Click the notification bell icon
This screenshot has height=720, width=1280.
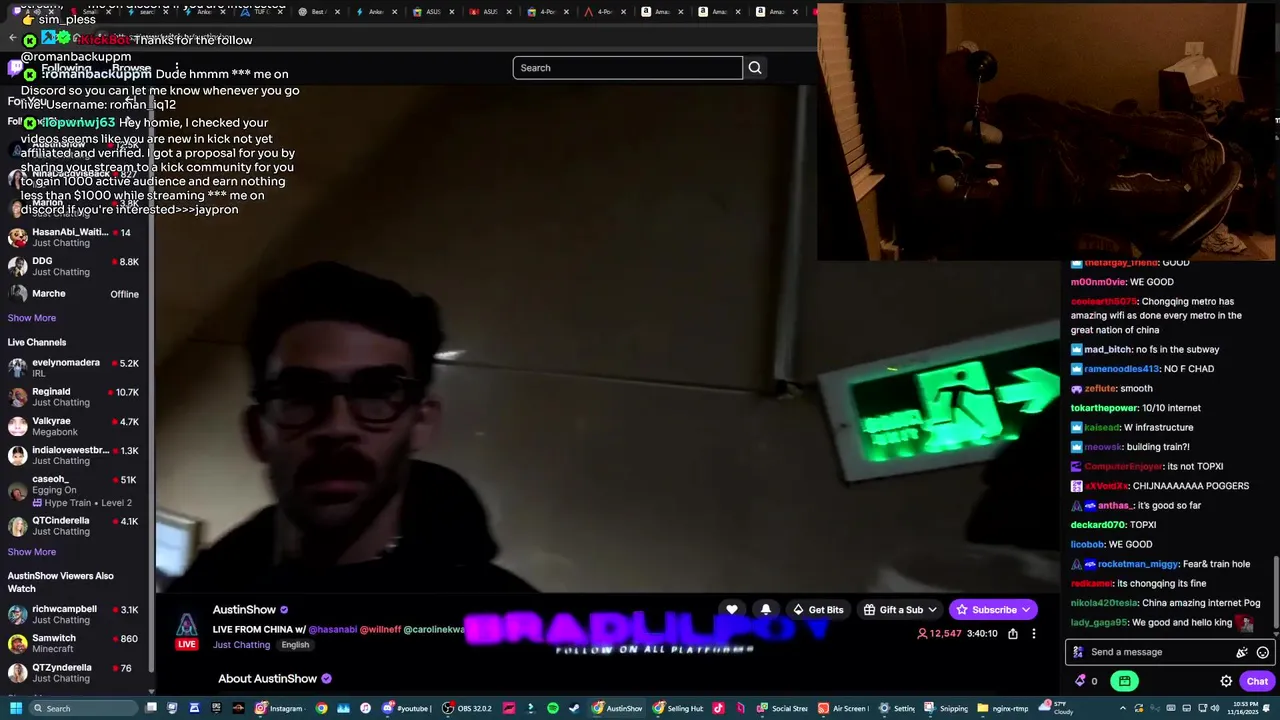tap(766, 610)
